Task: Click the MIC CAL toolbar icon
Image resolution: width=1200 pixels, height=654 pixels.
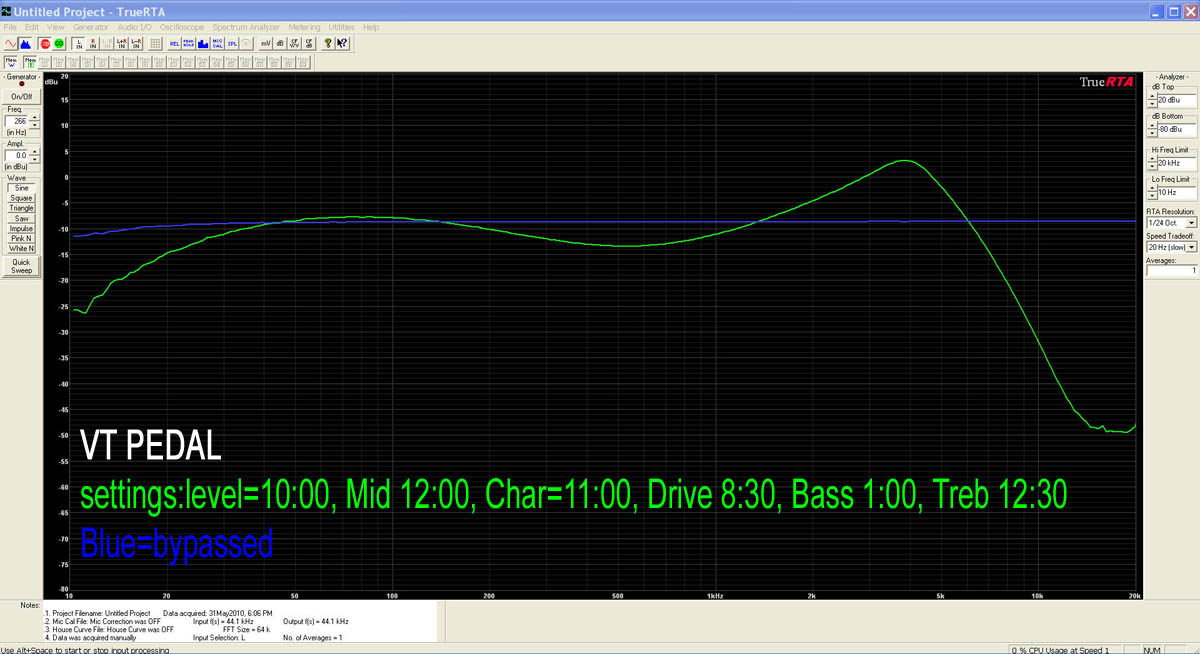Action: tap(217, 43)
